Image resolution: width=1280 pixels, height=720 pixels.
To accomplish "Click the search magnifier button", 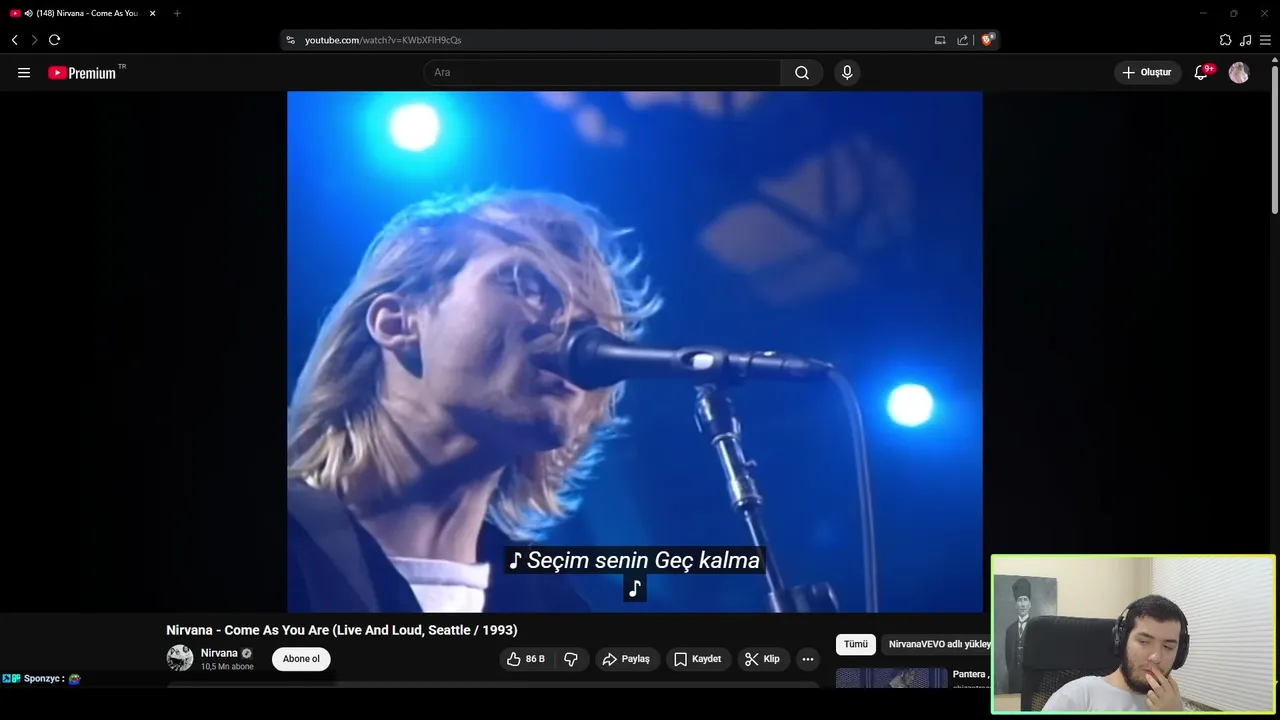I will tap(802, 73).
